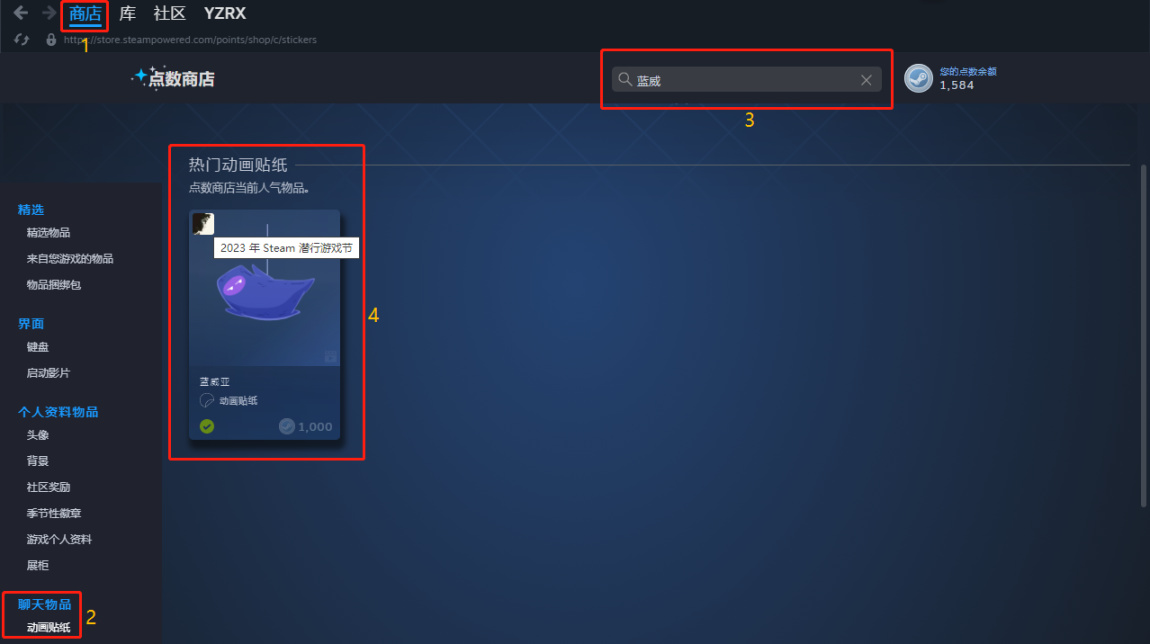Click the 热门动画贴纸 section heading

(238, 165)
